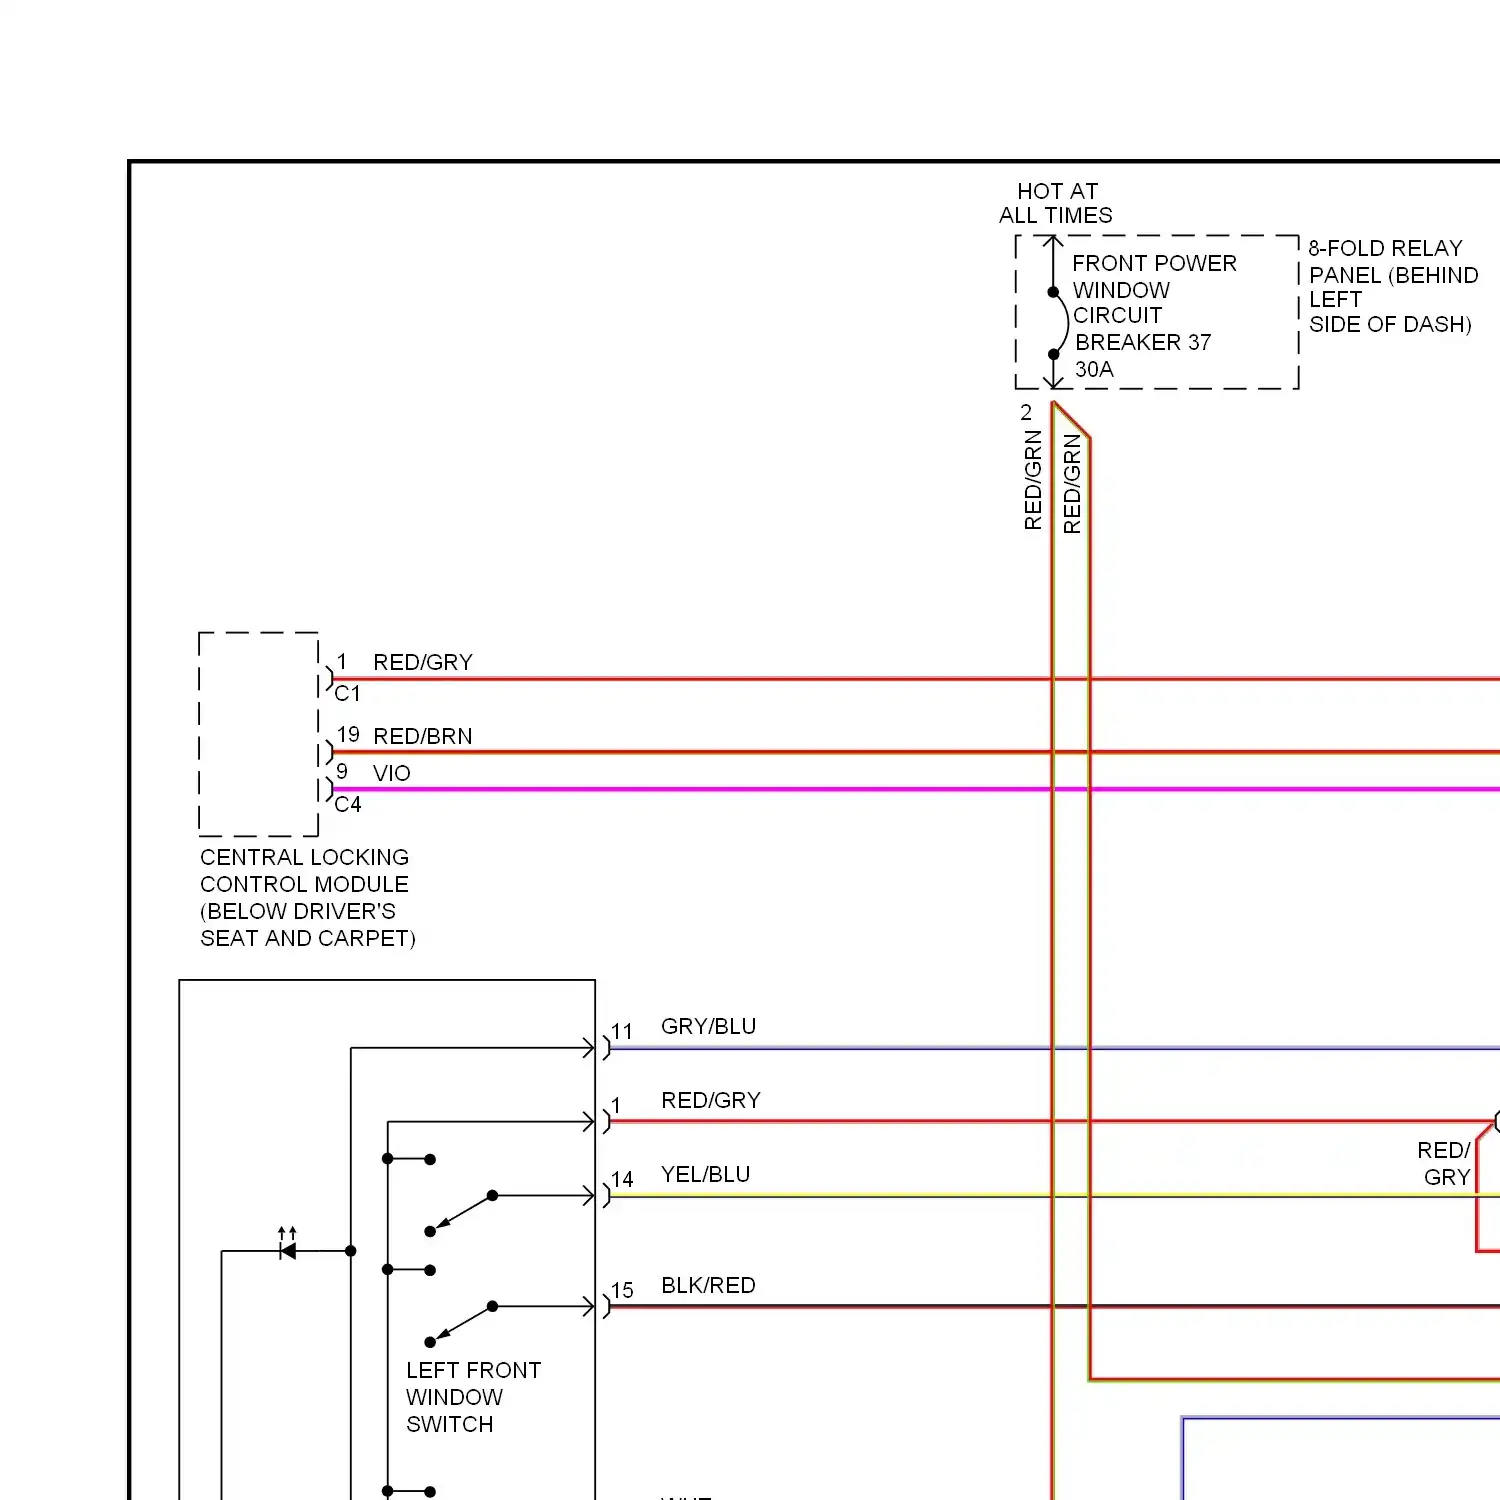Click the VIO wire label
Screen dimensions: 1500x1500
coord(392,773)
